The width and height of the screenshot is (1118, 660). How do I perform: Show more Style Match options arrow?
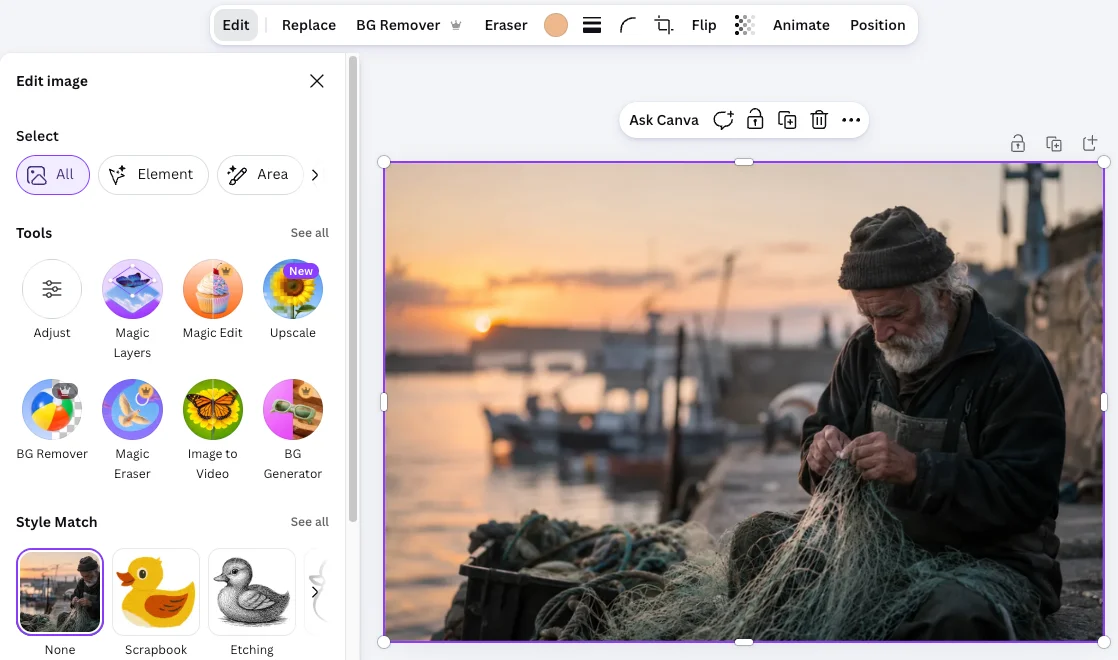click(x=314, y=592)
